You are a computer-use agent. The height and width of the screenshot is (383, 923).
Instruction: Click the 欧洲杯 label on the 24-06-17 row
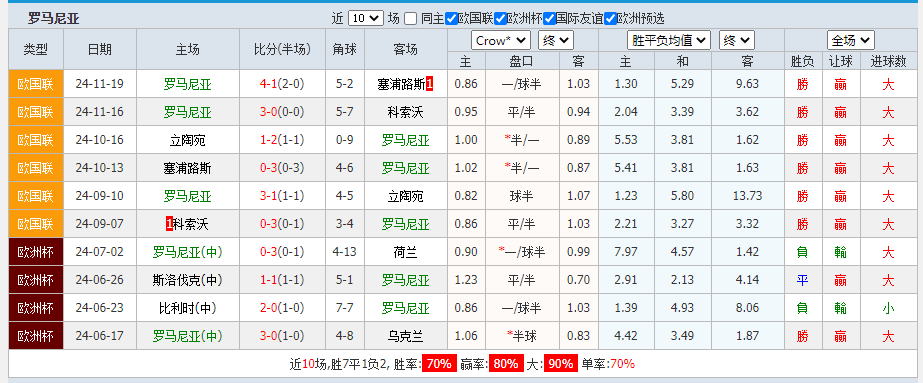coord(35,336)
